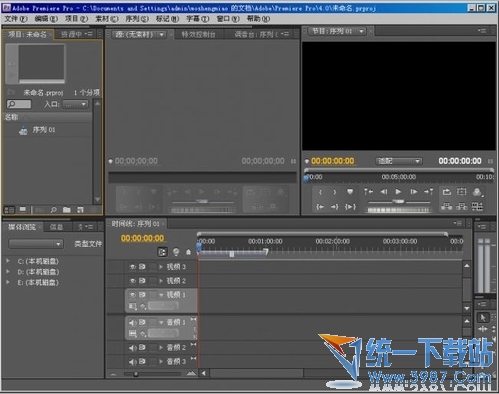The height and width of the screenshot is (394, 499).
Task: Toggle track lock box on 视频 2
Action: tap(153, 281)
